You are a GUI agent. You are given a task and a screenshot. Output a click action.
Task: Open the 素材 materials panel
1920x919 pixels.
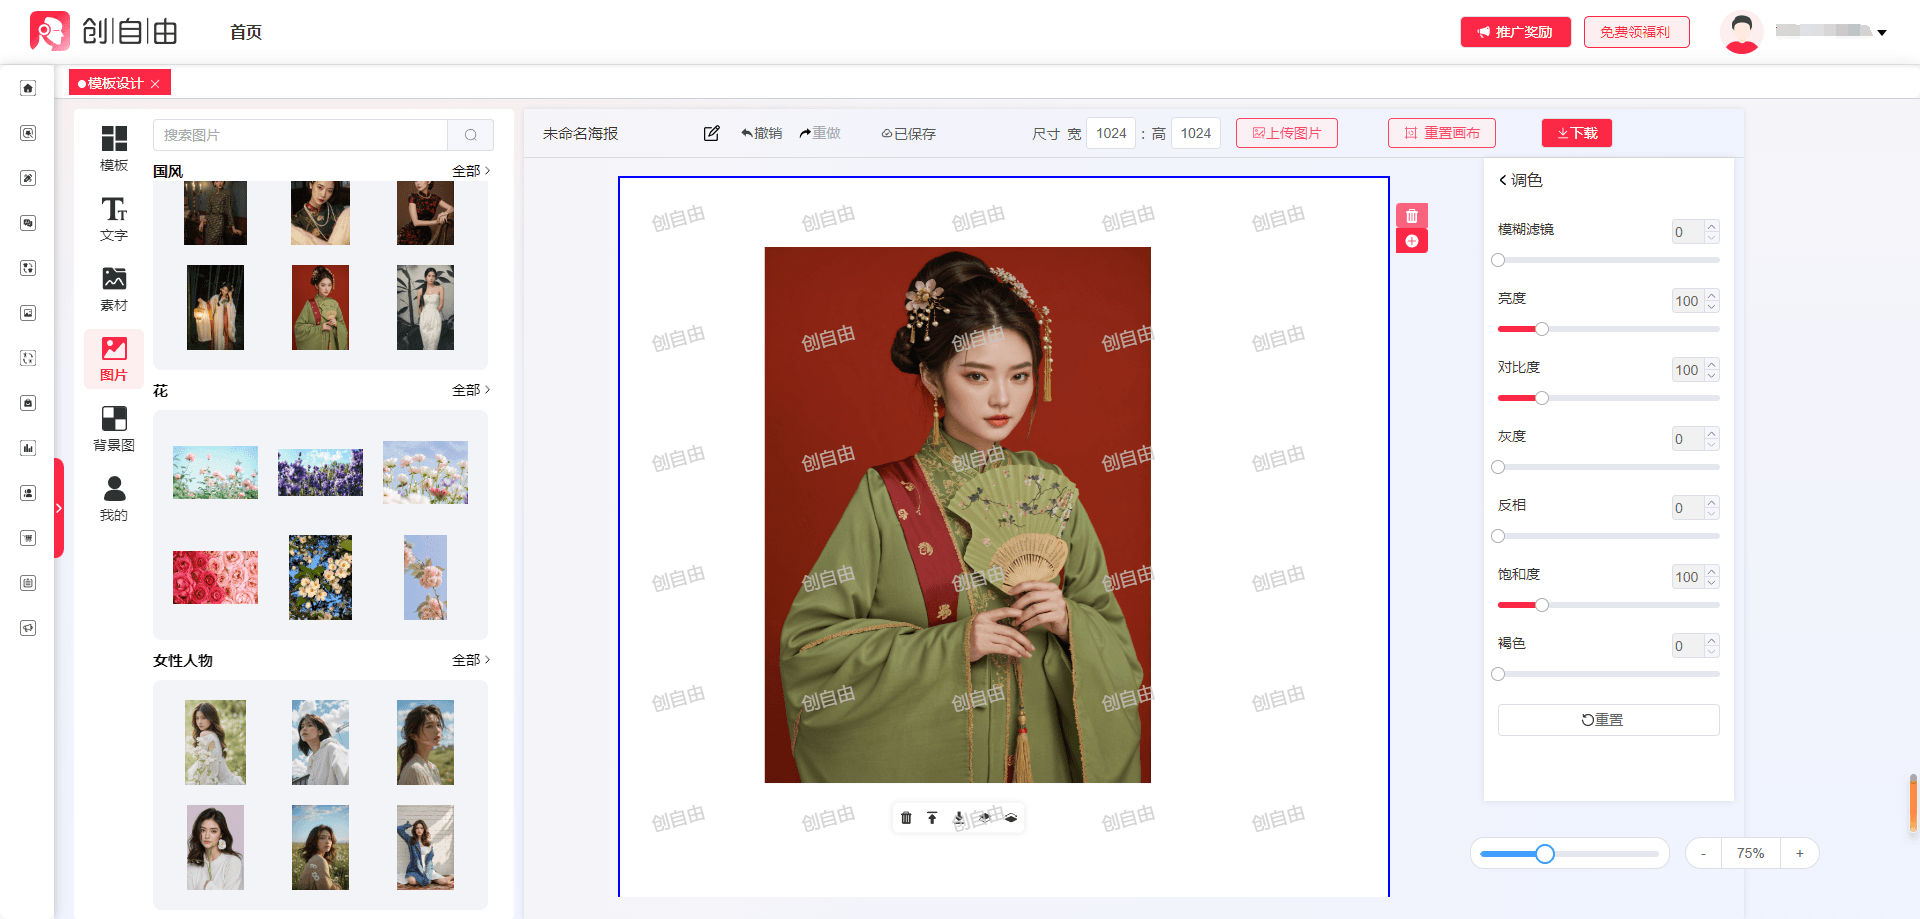114,288
